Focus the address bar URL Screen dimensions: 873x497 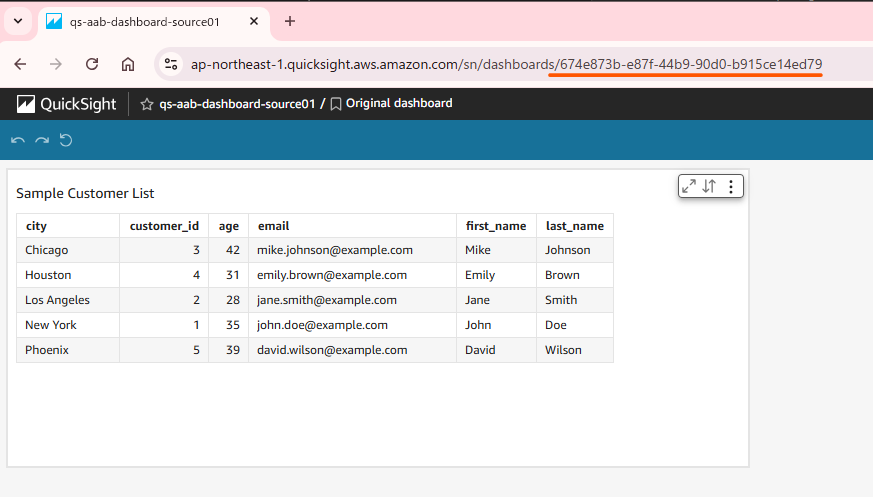[506, 65]
